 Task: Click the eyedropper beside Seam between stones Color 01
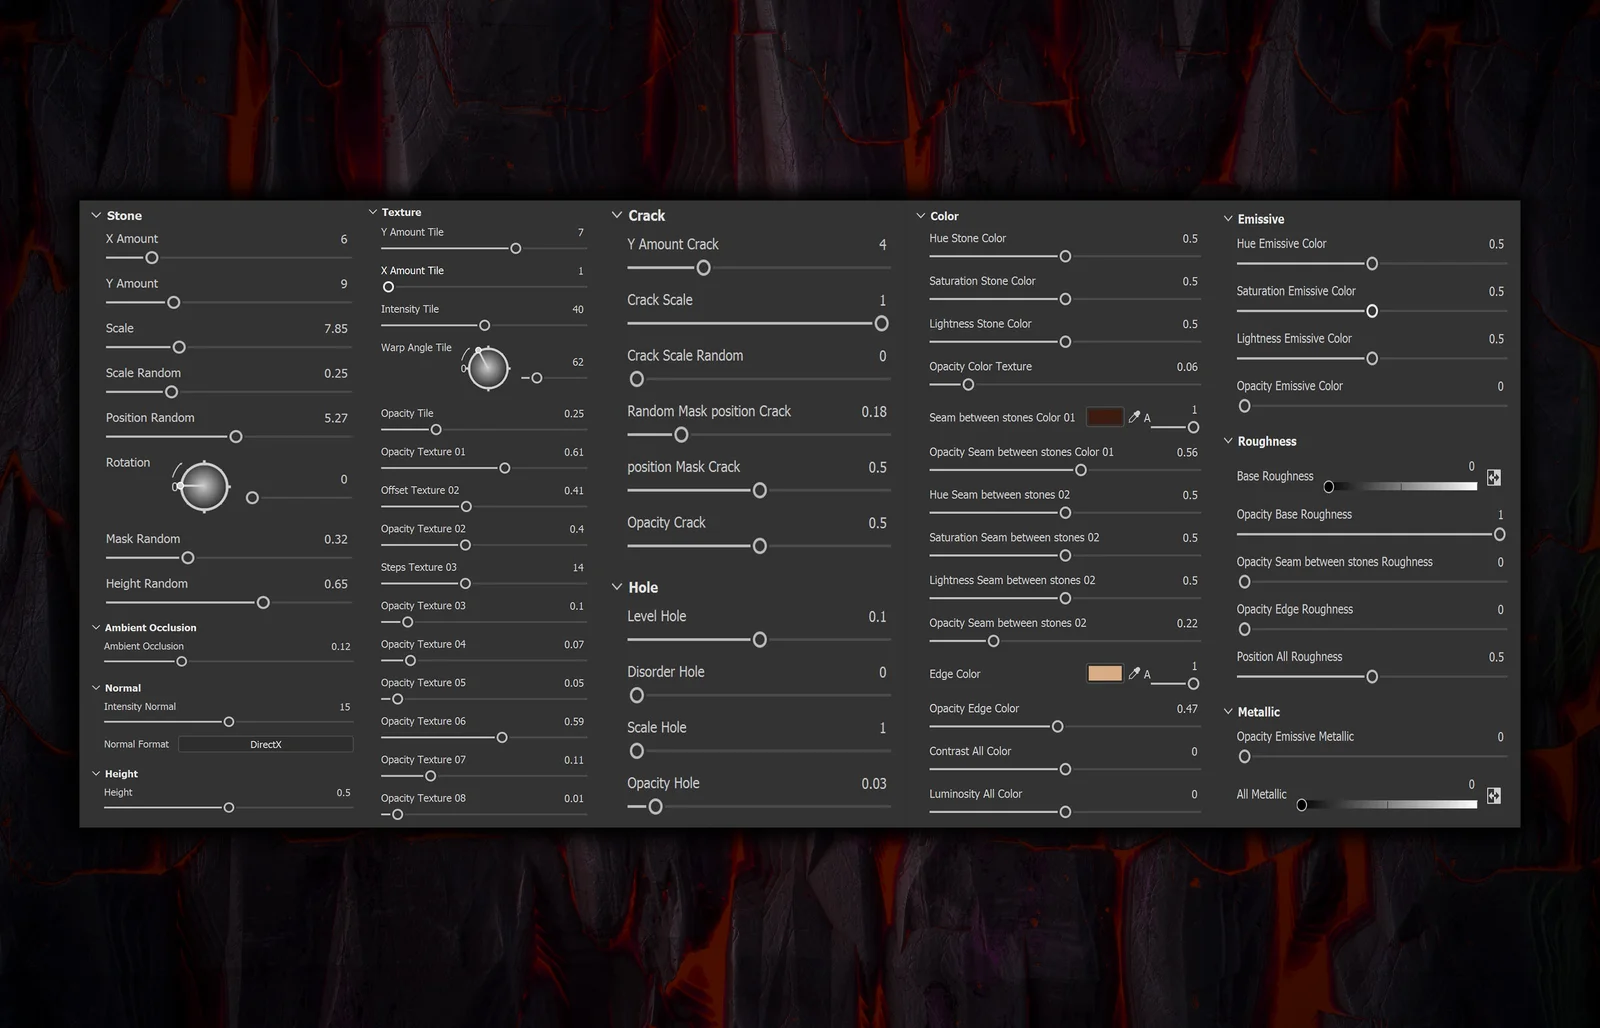(1136, 417)
